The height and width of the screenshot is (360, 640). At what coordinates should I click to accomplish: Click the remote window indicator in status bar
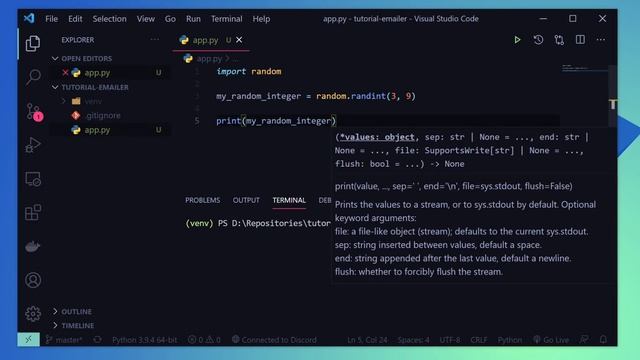[x=28, y=339]
